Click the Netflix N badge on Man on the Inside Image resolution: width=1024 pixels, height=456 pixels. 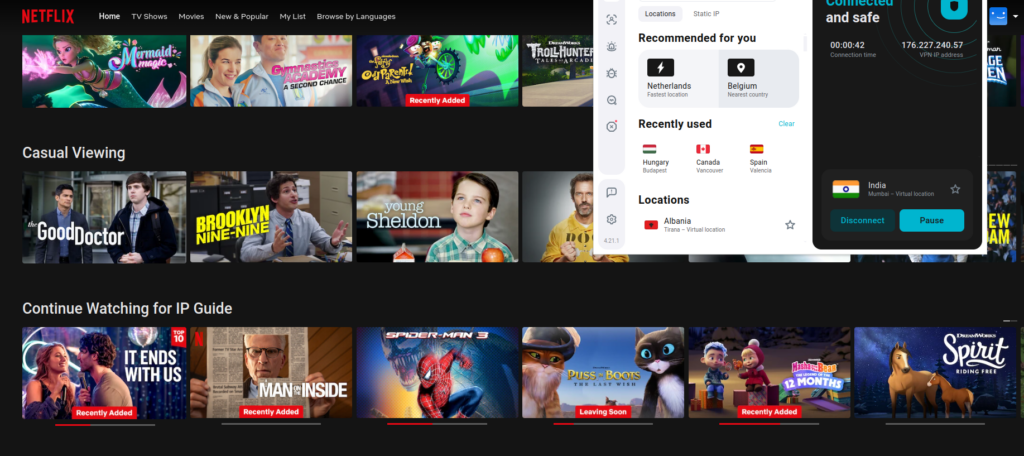(198, 338)
